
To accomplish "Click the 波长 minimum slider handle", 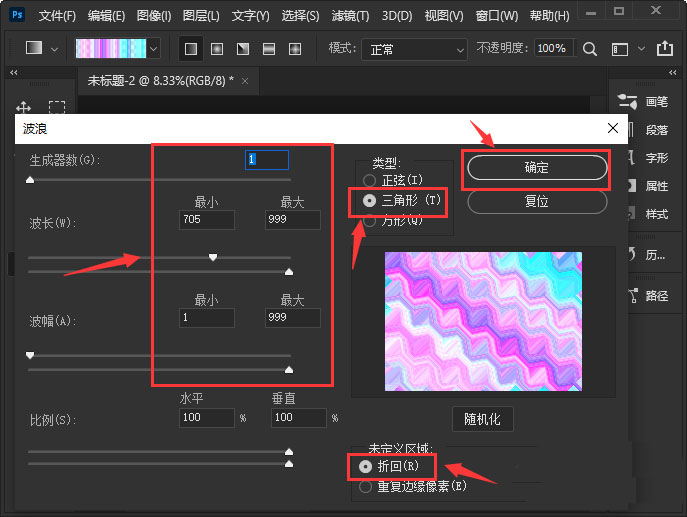I will tap(213, 257).
